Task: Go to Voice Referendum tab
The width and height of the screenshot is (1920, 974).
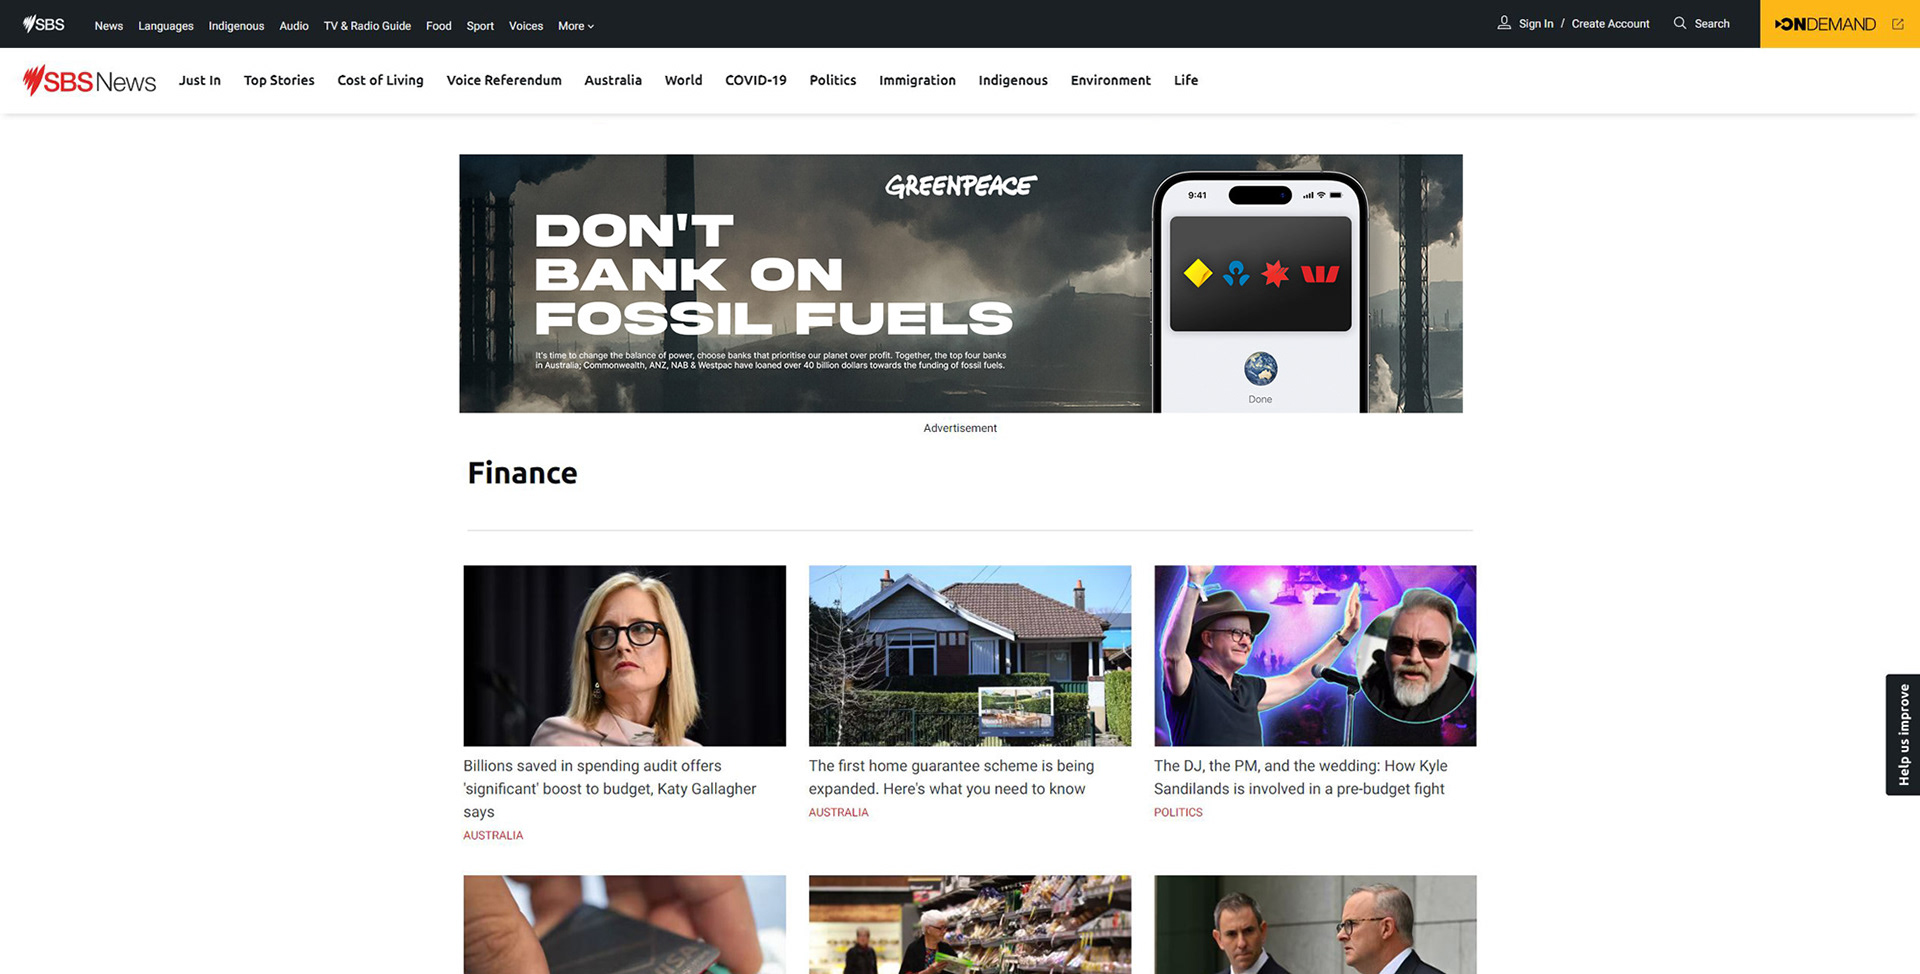Action: [504, 80]
